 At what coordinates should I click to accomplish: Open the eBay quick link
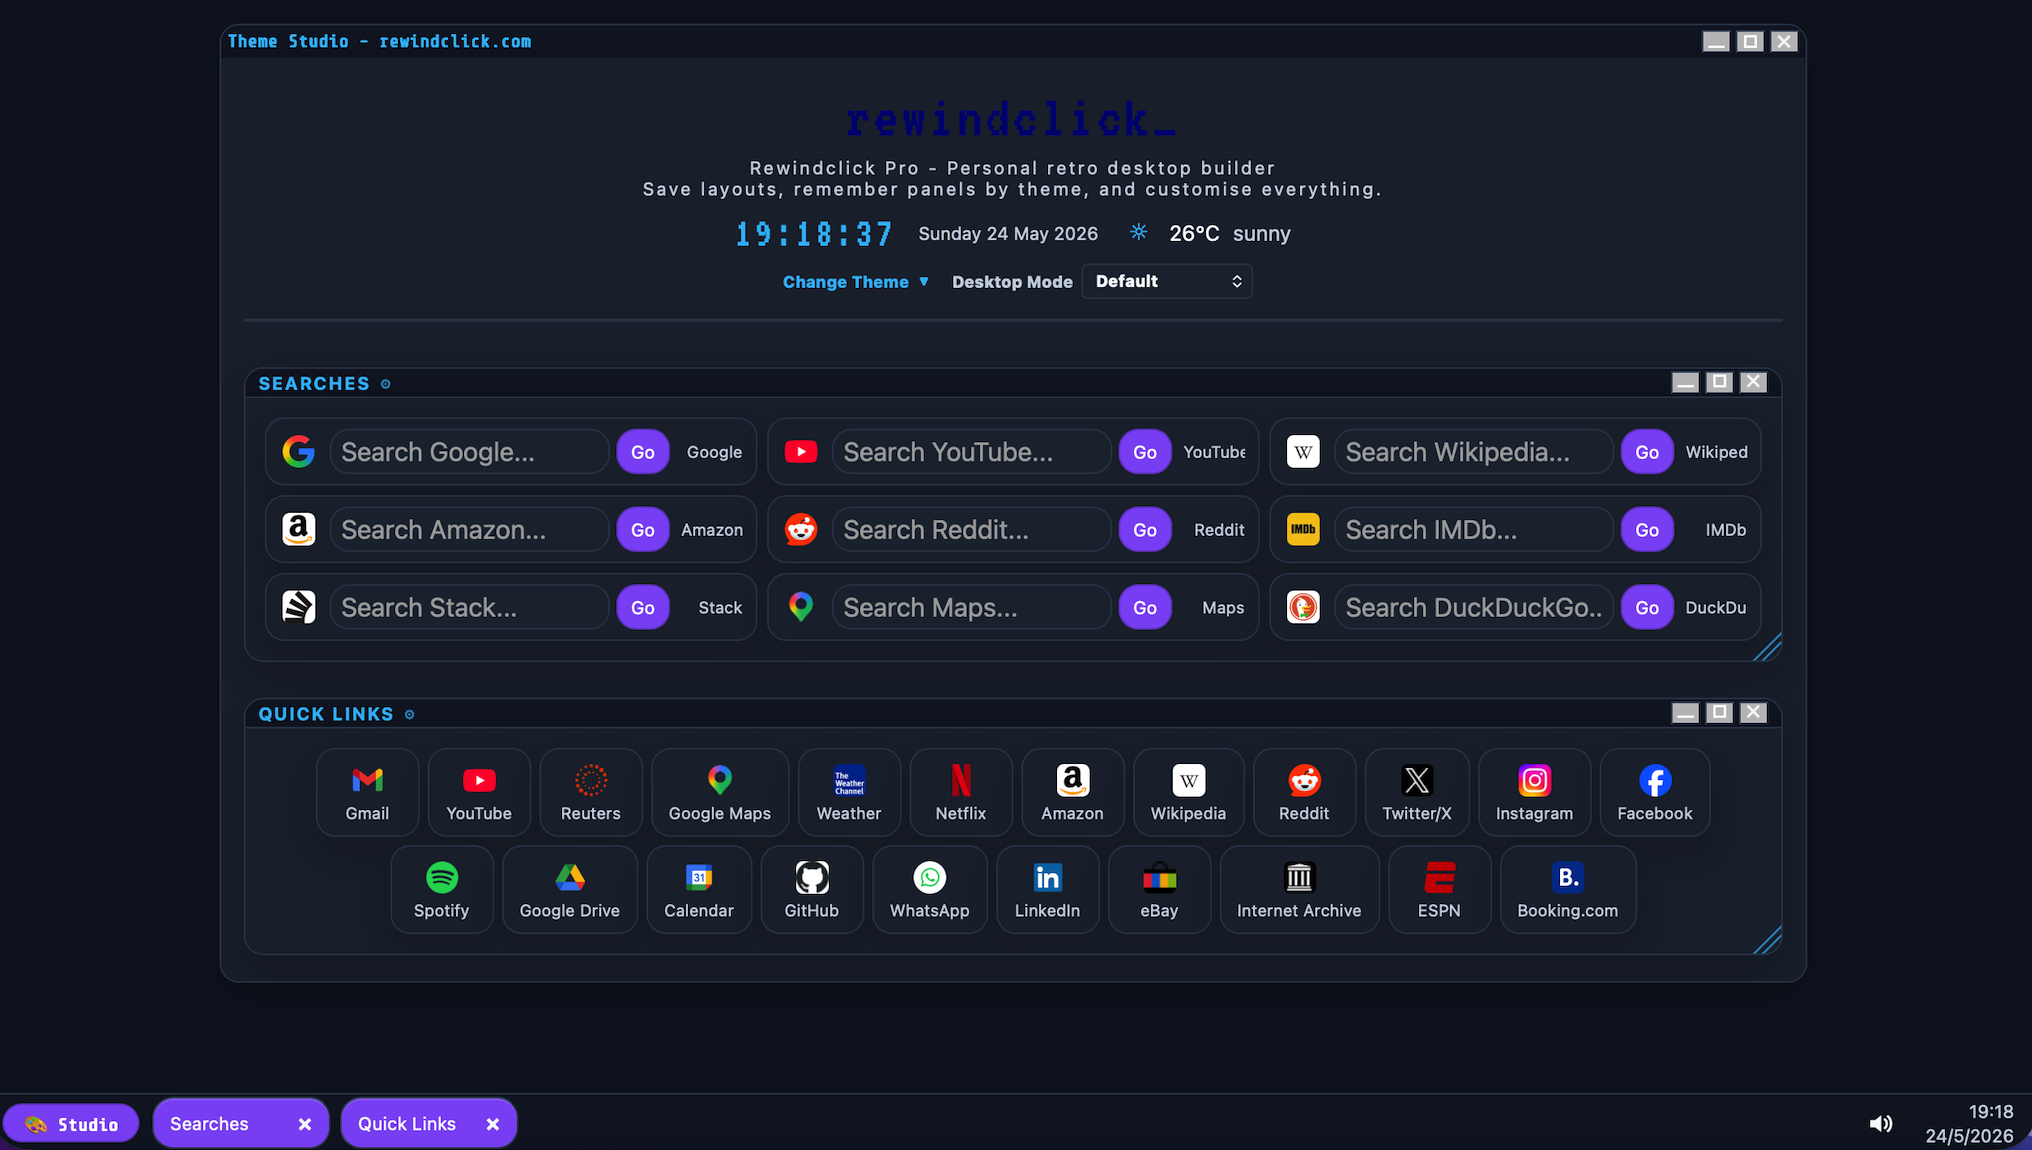coord(1159,889)
